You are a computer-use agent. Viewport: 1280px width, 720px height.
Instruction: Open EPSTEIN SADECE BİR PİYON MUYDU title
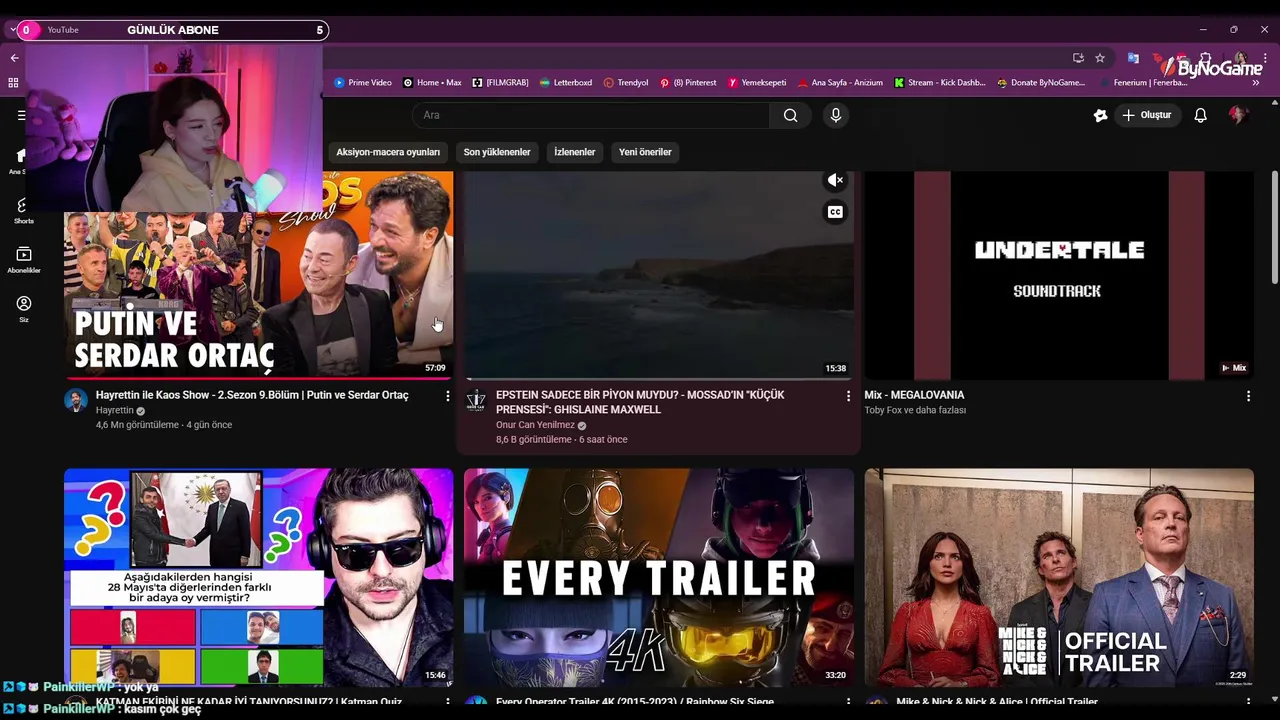[x=640, y=402]
